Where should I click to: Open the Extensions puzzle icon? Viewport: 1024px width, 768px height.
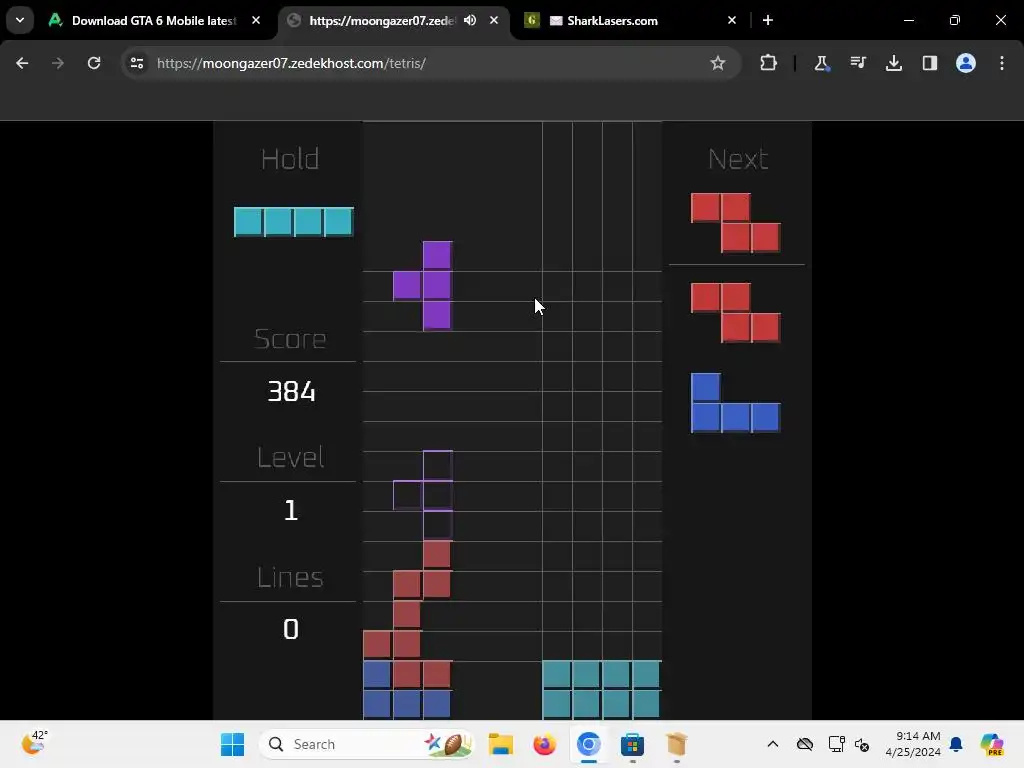(769, 63)
